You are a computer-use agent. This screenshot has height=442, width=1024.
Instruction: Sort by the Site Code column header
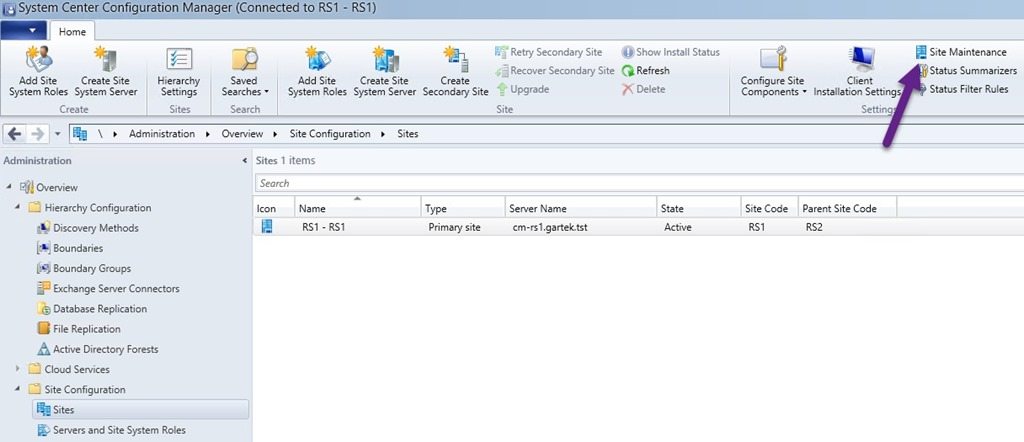coord(769,208)
